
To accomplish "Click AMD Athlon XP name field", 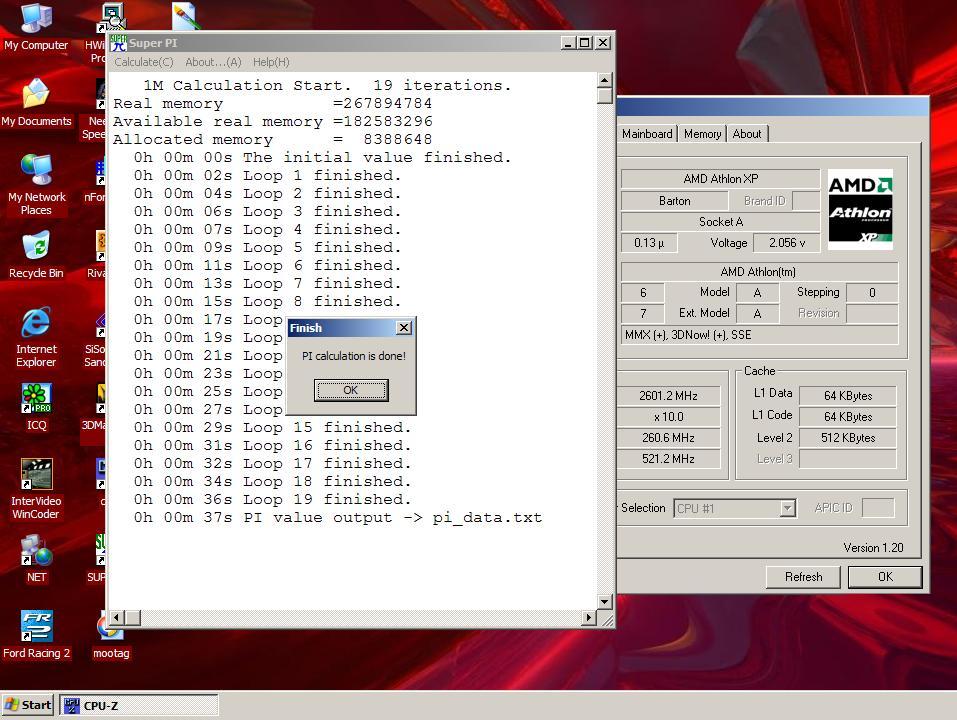I will (720, 179).
